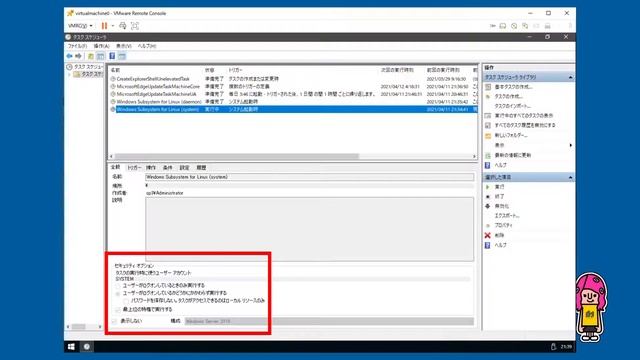Toggle 最上位の特権で実行する checkbox
The image size is (640, 360).
pyautogui.click(x=118, y=310)
